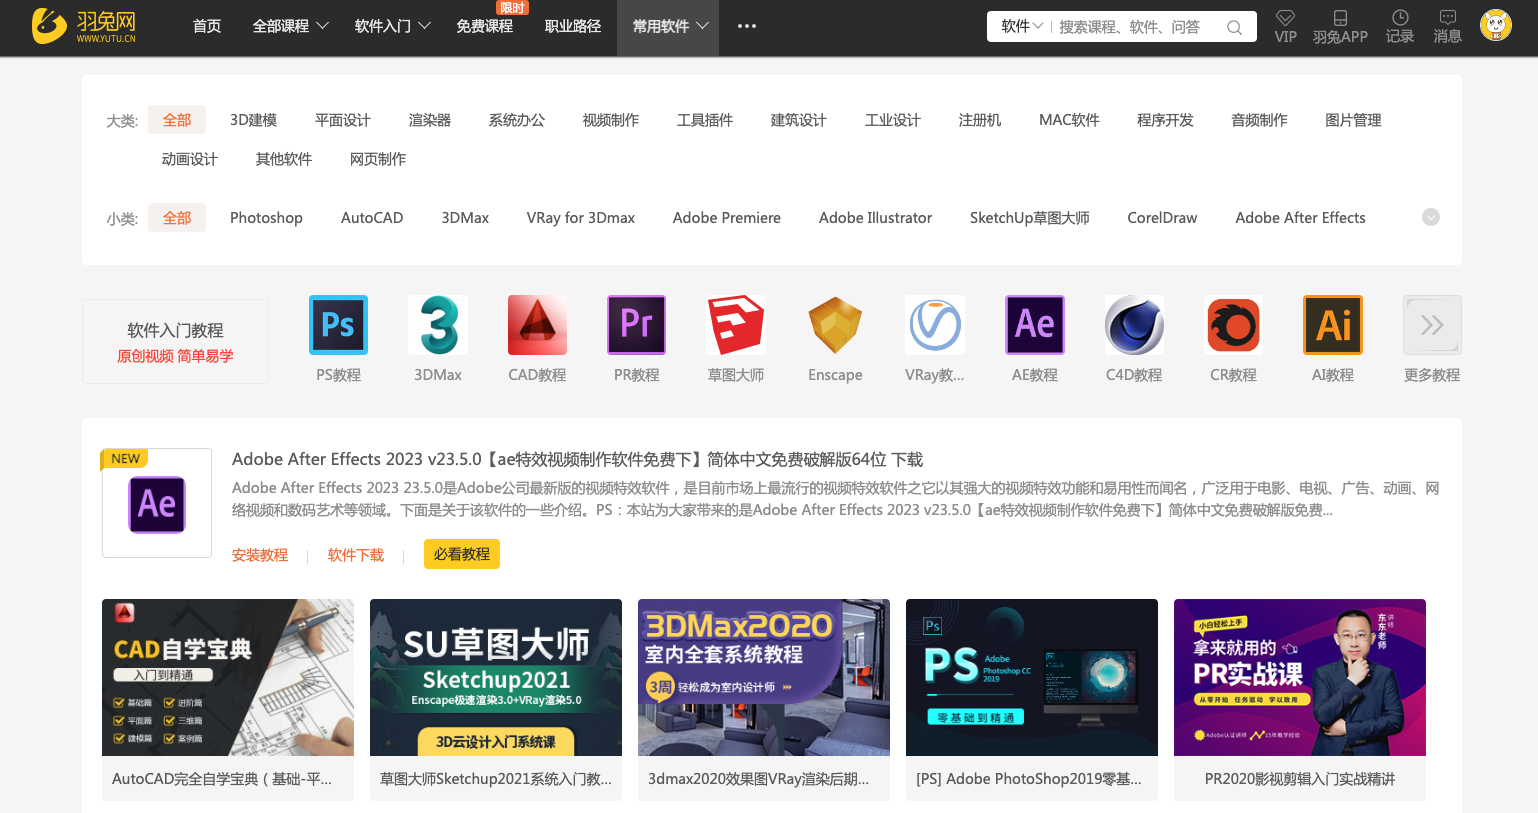Select the 工业设计 category
1538x813 pixels.
tap(893, 120)
